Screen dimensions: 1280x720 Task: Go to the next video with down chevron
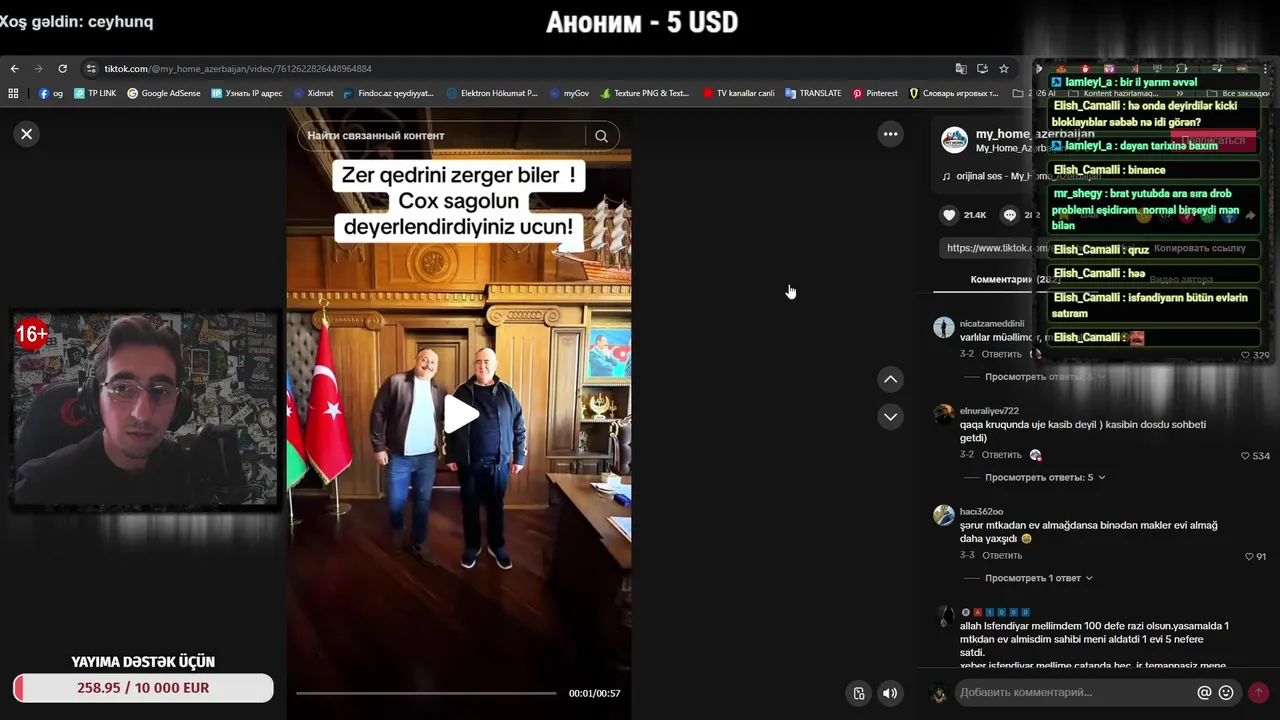890,417
